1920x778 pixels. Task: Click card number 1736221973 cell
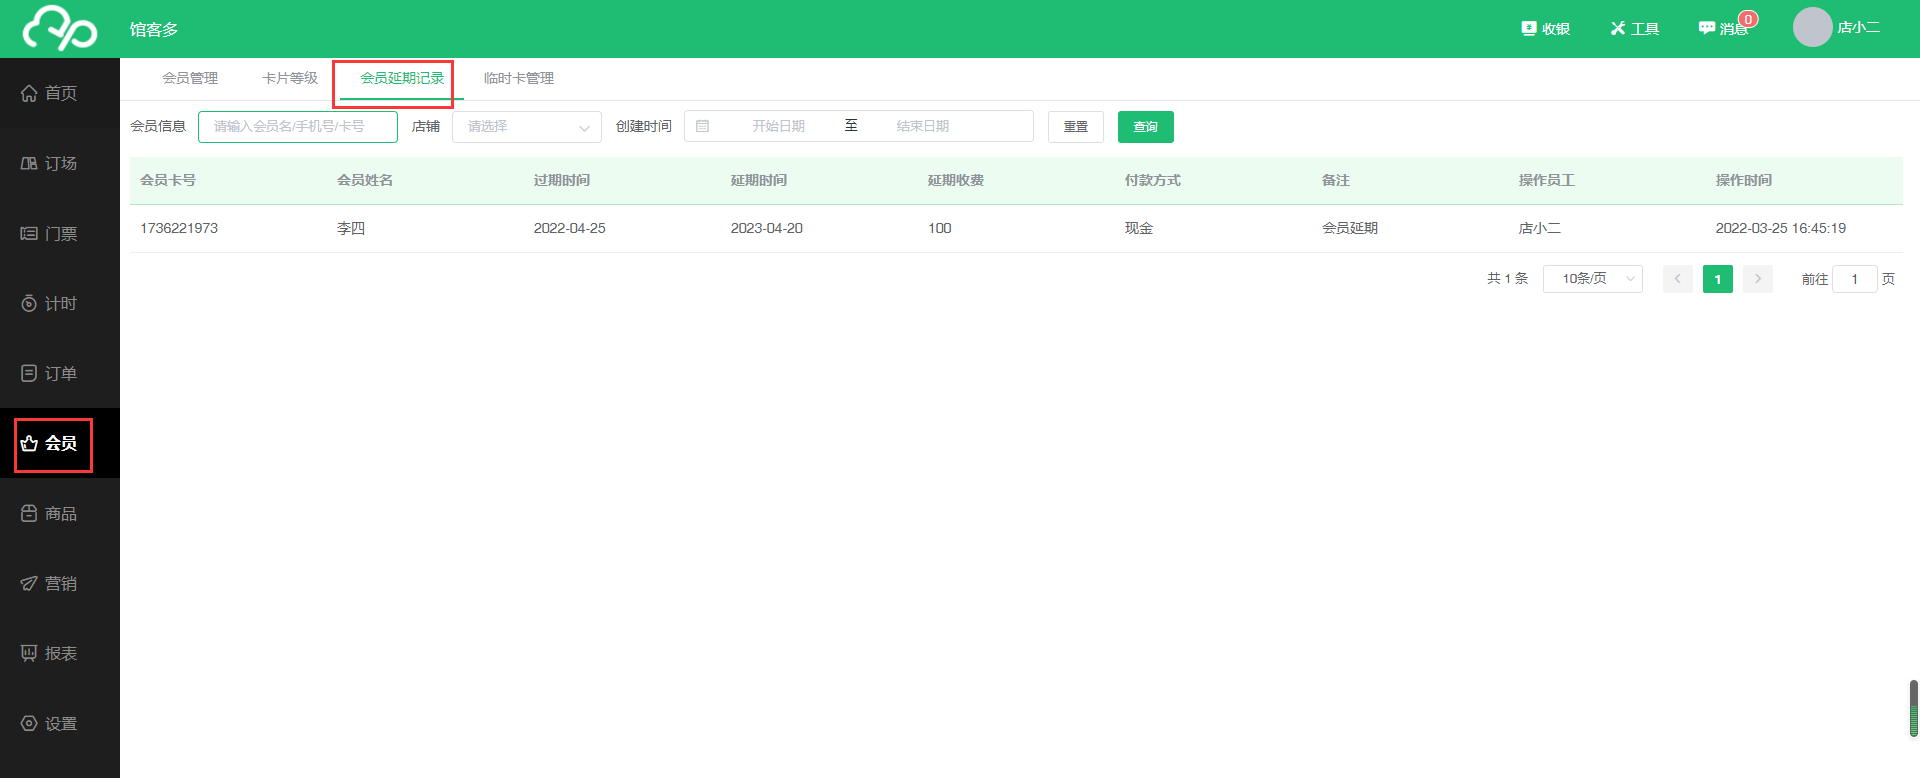point(179,228)
